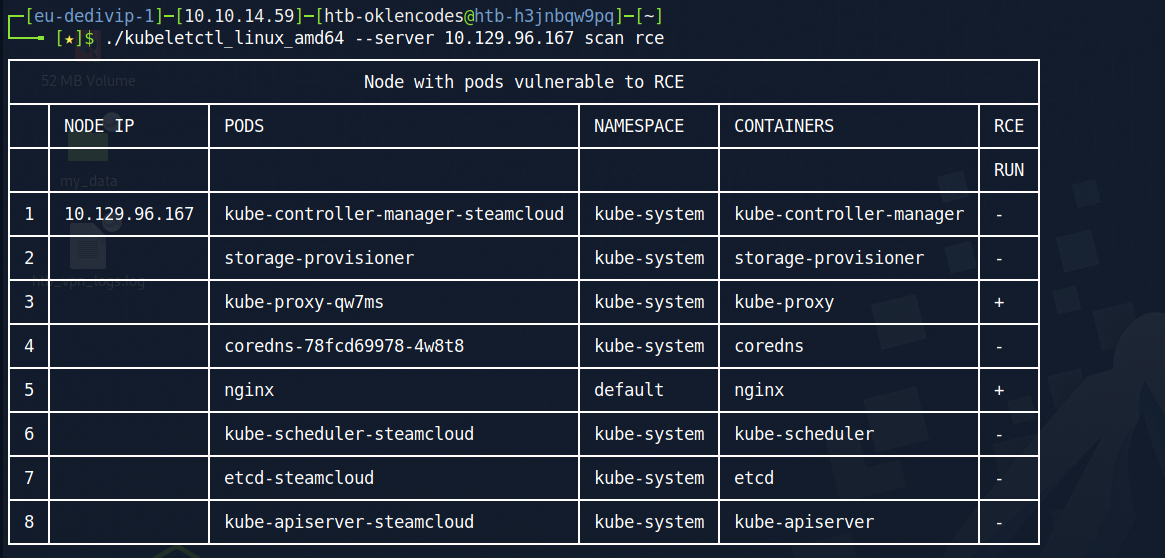Click the CONTAINERS column header
The height and width of the screenshot is (558, 1165).
[784, 126]
